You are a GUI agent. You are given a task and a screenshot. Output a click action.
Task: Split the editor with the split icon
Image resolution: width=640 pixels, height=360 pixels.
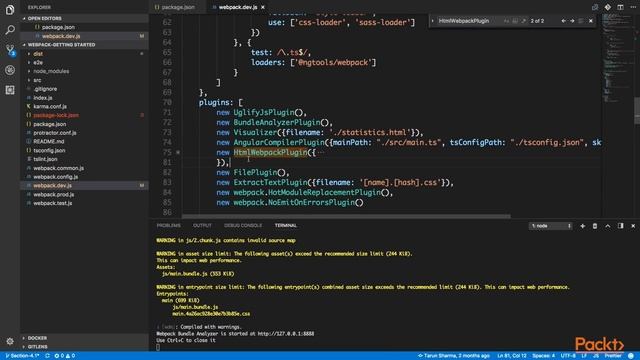(x=620, y=7)
